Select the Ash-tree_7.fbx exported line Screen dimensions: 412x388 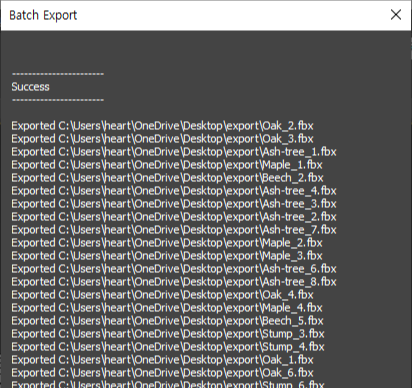click(174, 230)
